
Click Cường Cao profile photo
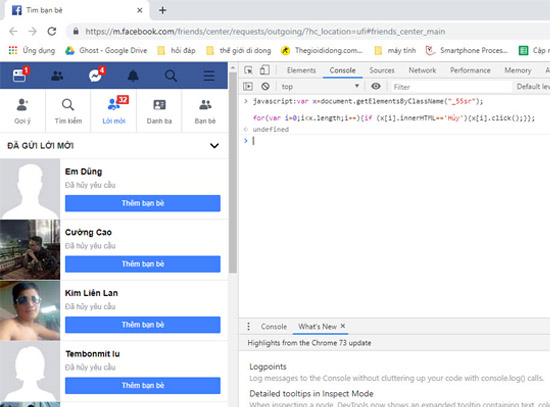pos(30,249)
